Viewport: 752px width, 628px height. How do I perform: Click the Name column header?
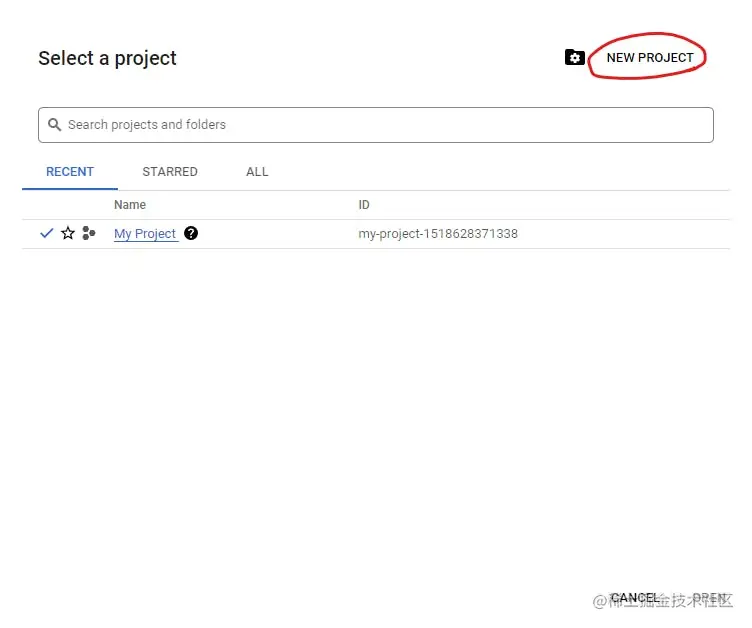(x=130, y=205)
